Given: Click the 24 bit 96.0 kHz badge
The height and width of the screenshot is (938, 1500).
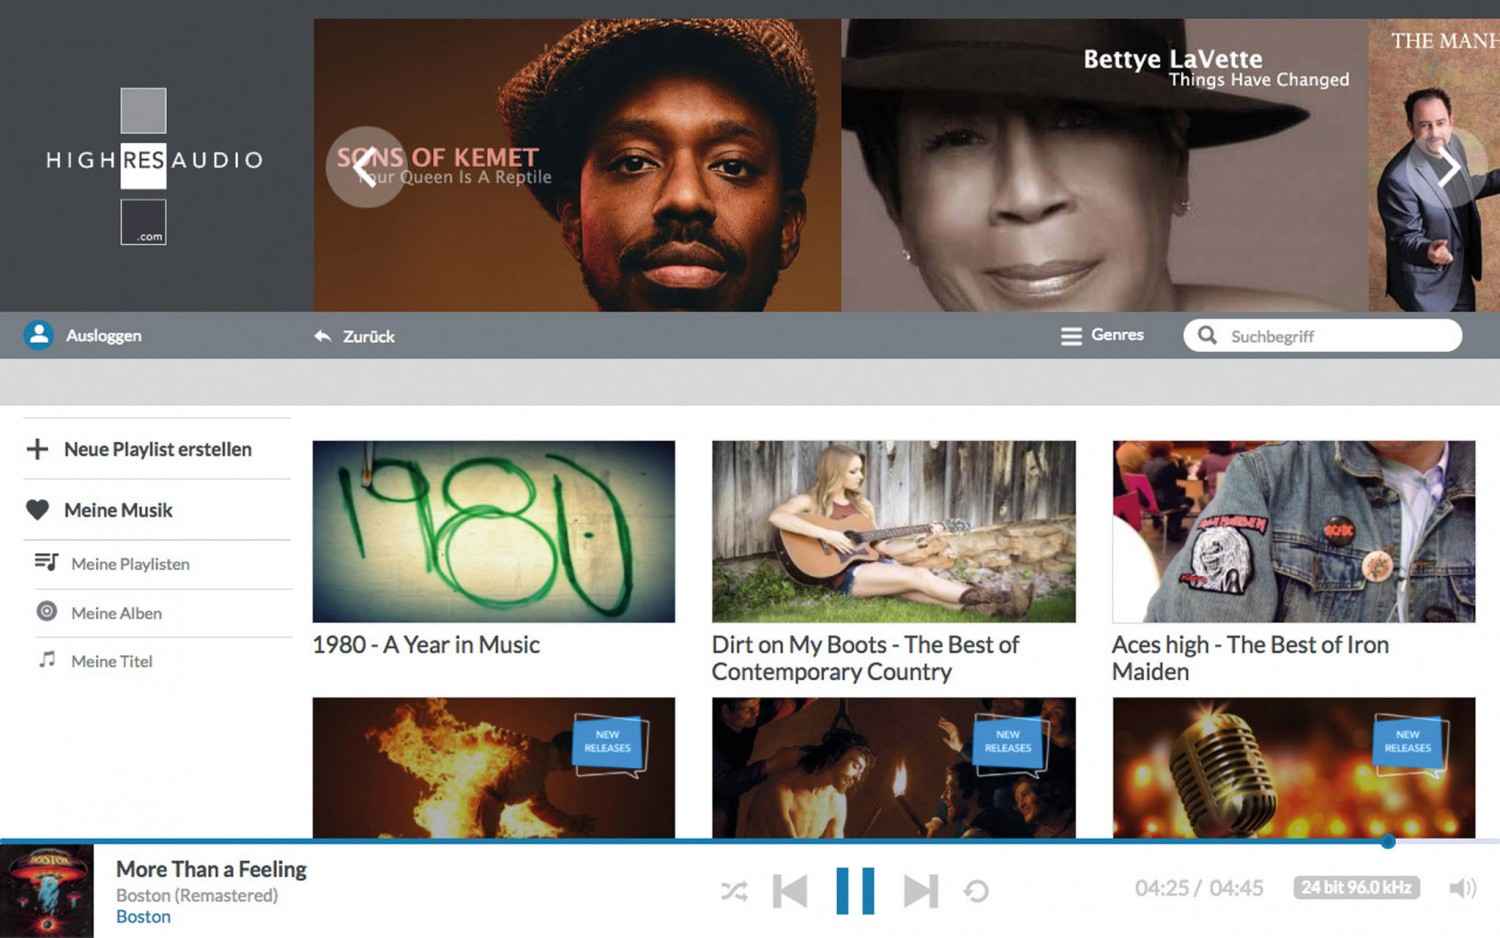Looking at the screenshot, I should coord(1356,888).
